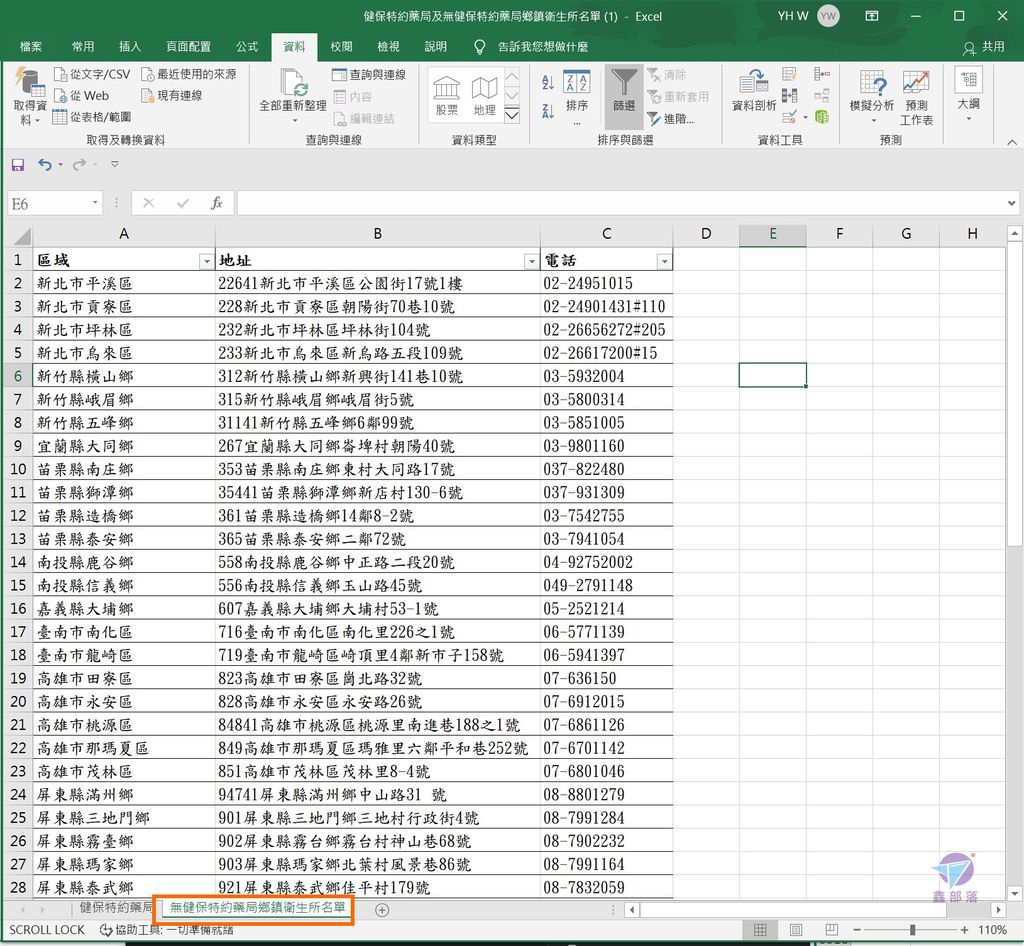Click the horizontal scrollbar right arrow
The image size is (1024, 946).
(999, 909)
